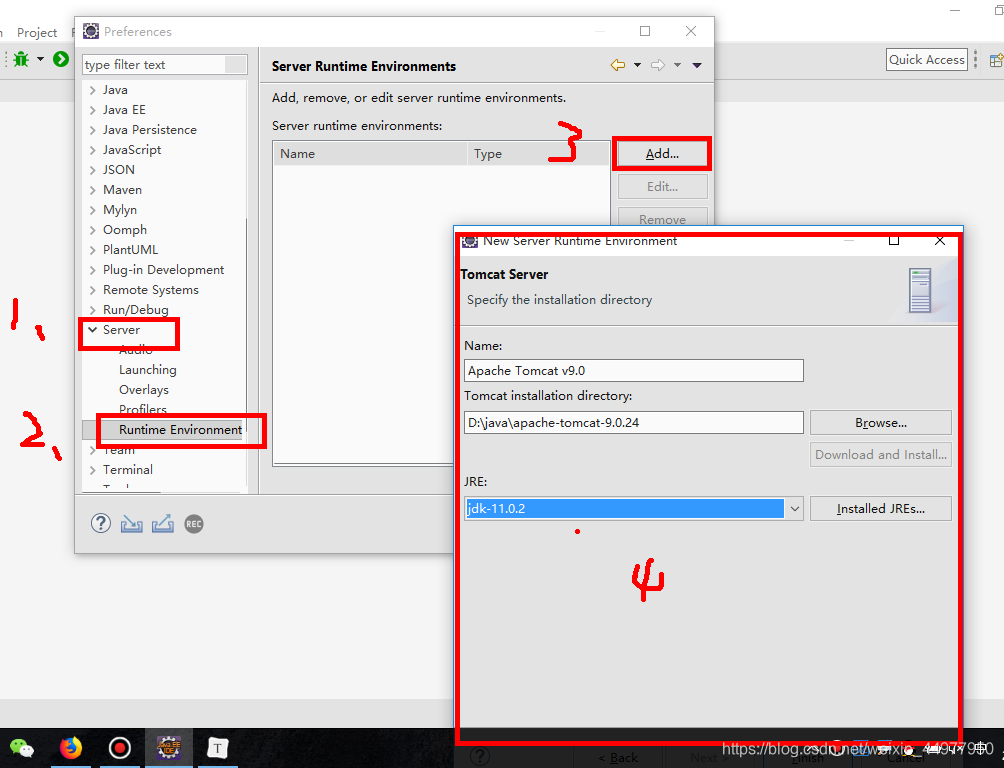
Task: Collapse the Server tree node
Action: (93, 330)
